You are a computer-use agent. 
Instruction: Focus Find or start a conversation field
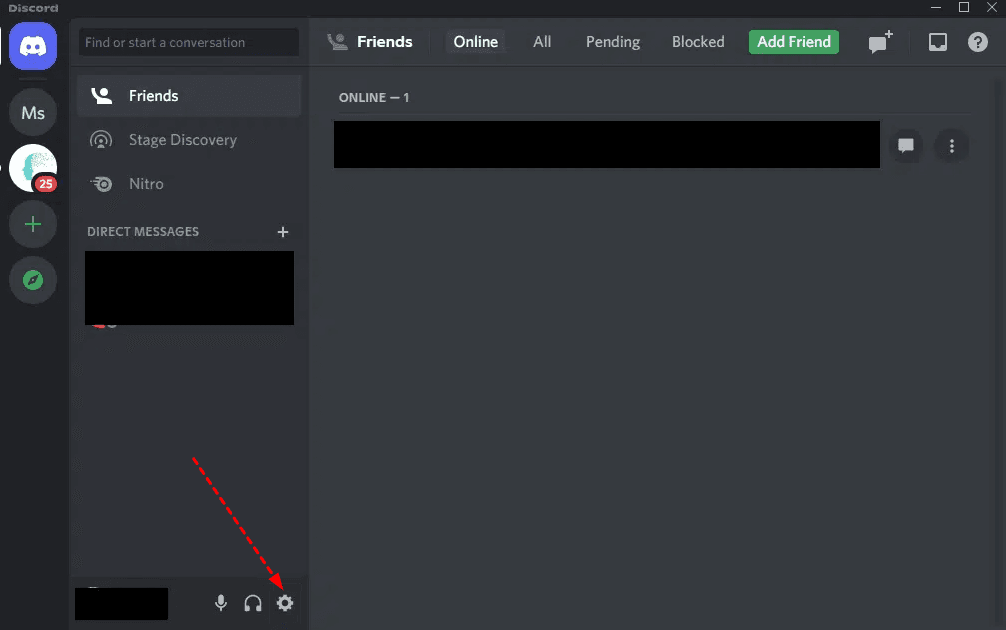tap(189, 42)
